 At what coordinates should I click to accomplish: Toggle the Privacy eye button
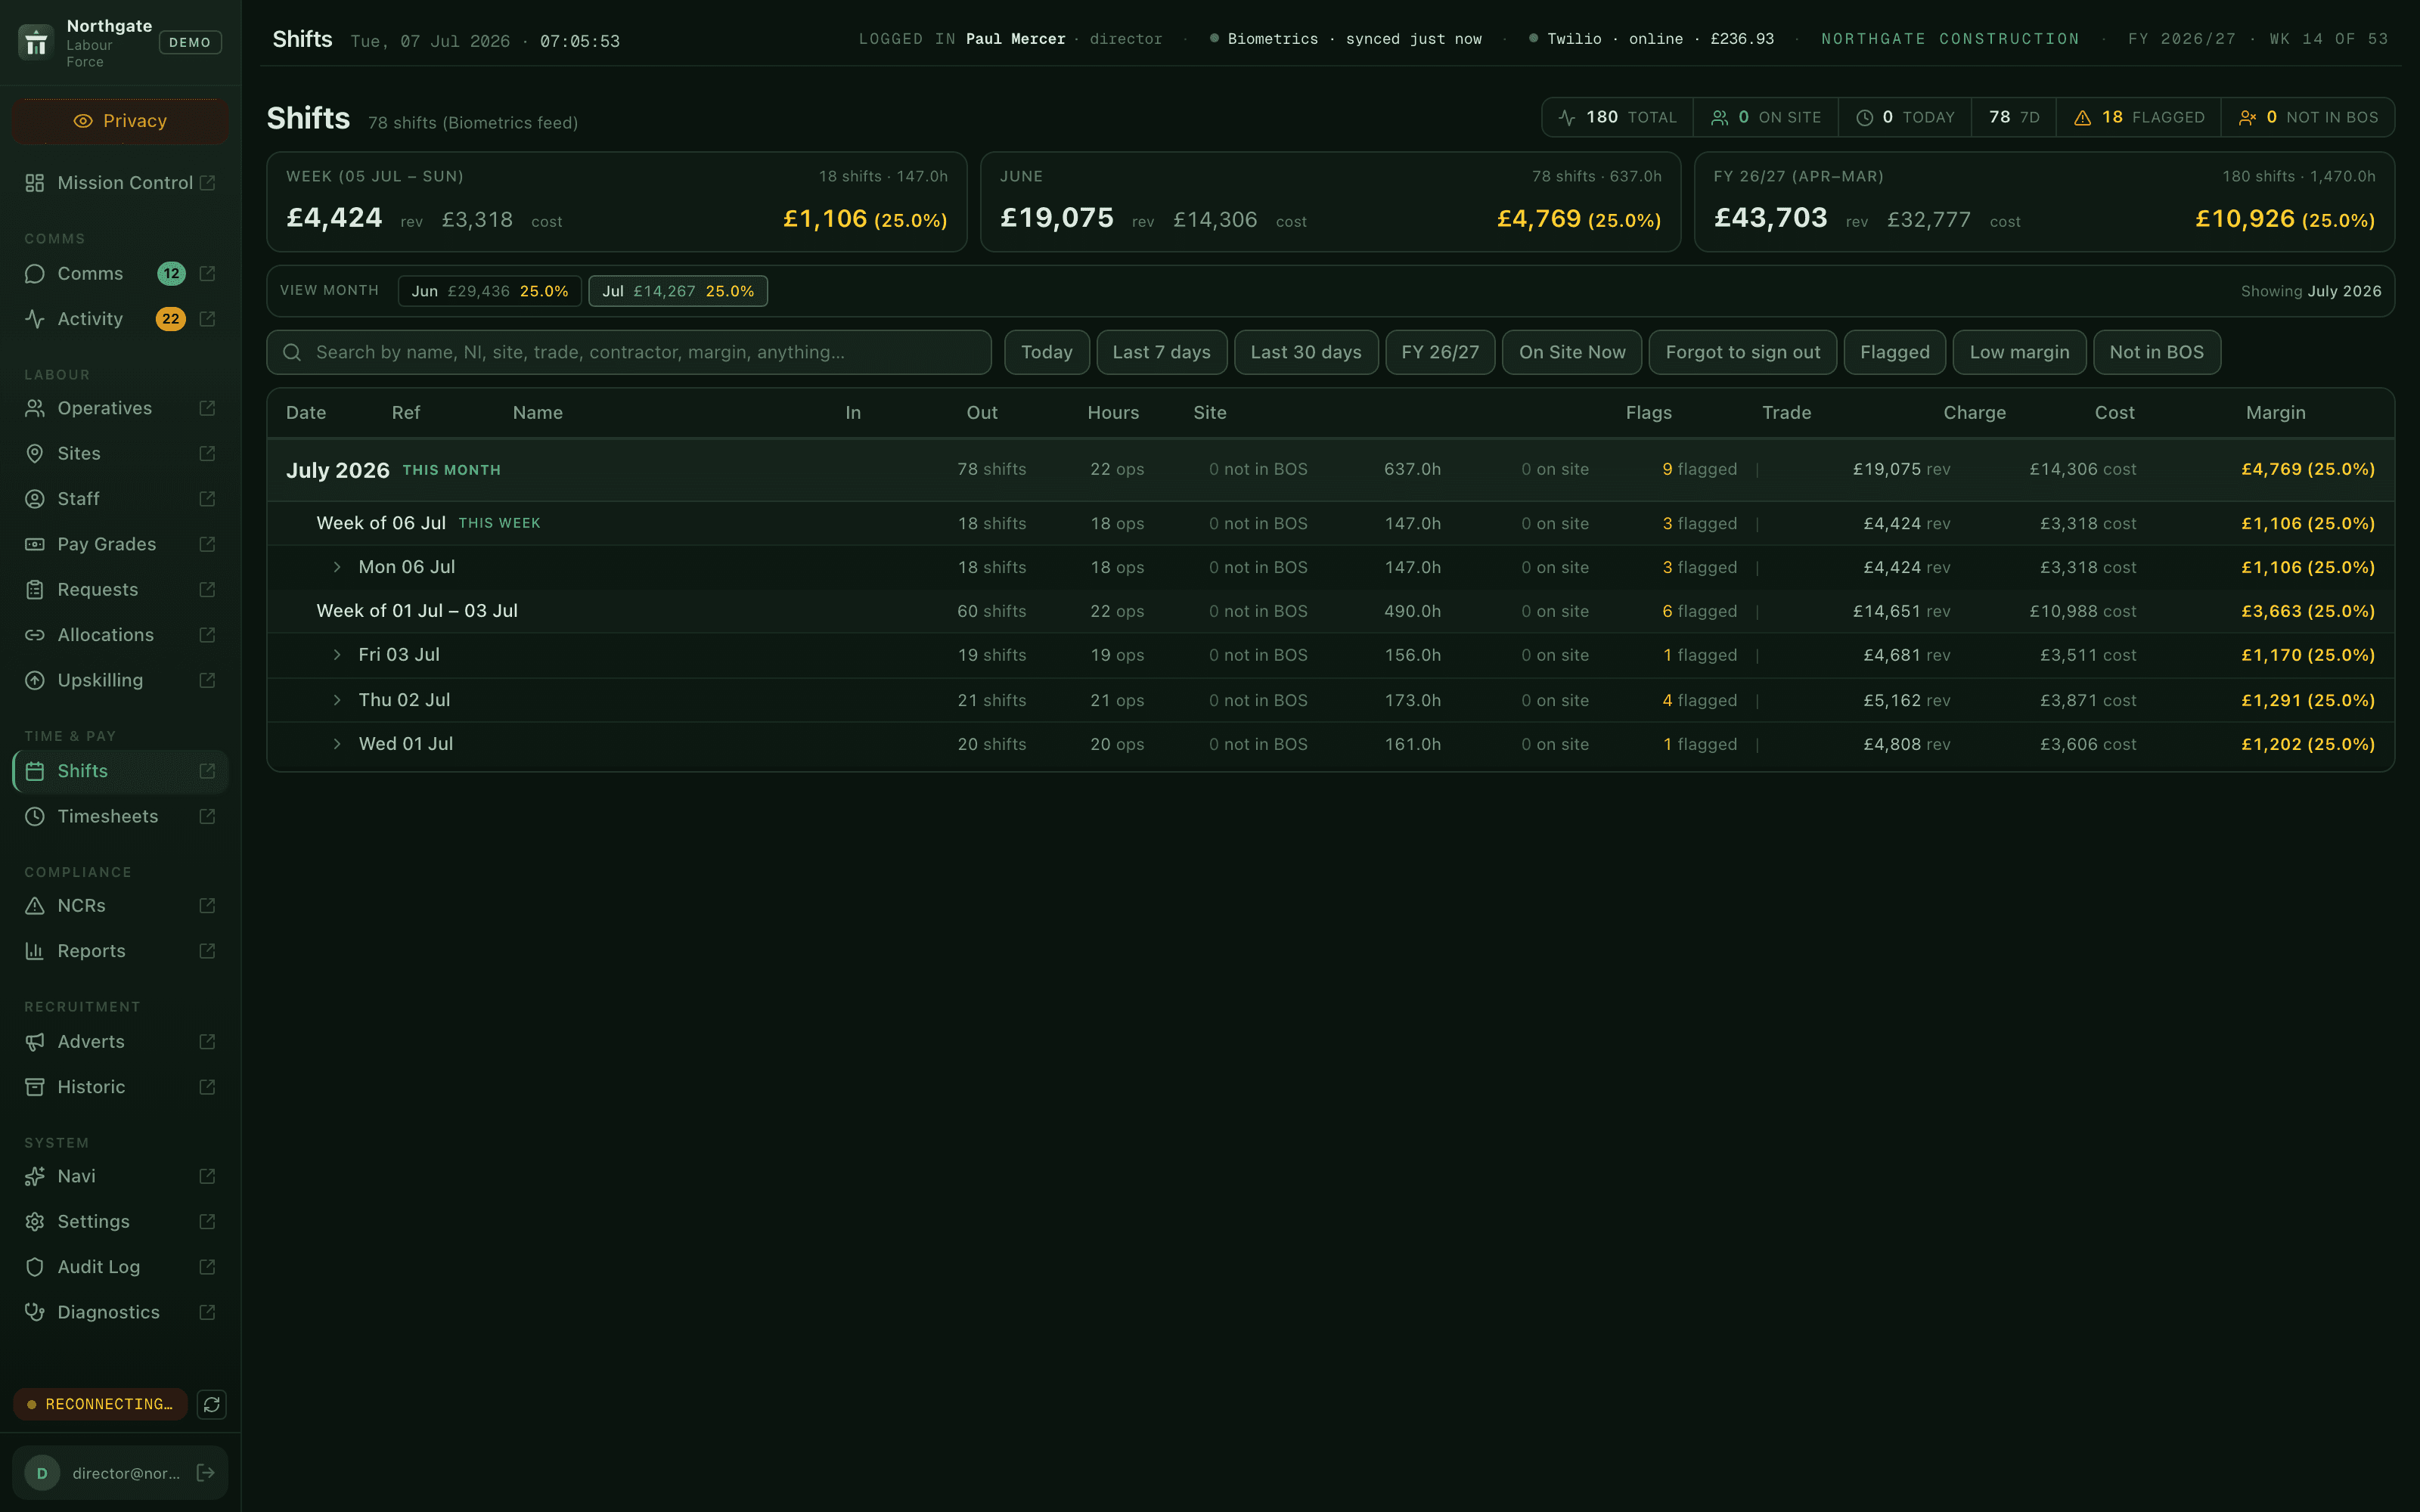pos(120,121)
